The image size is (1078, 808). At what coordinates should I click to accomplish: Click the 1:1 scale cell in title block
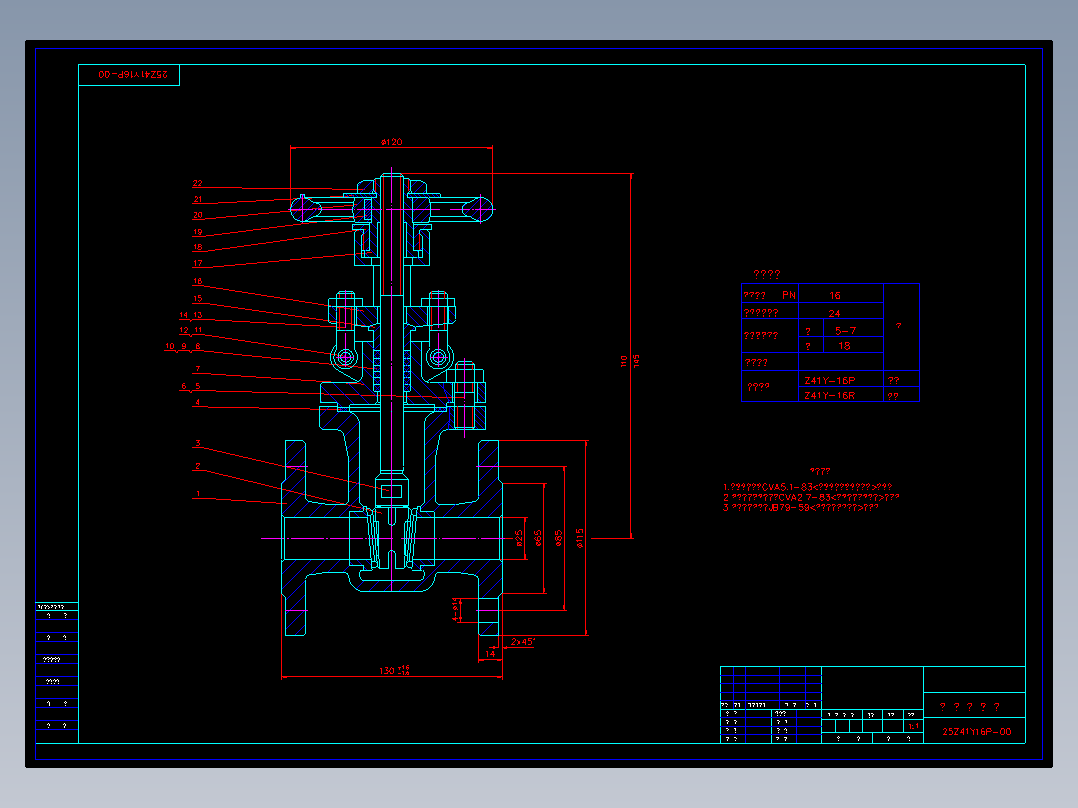913,725
